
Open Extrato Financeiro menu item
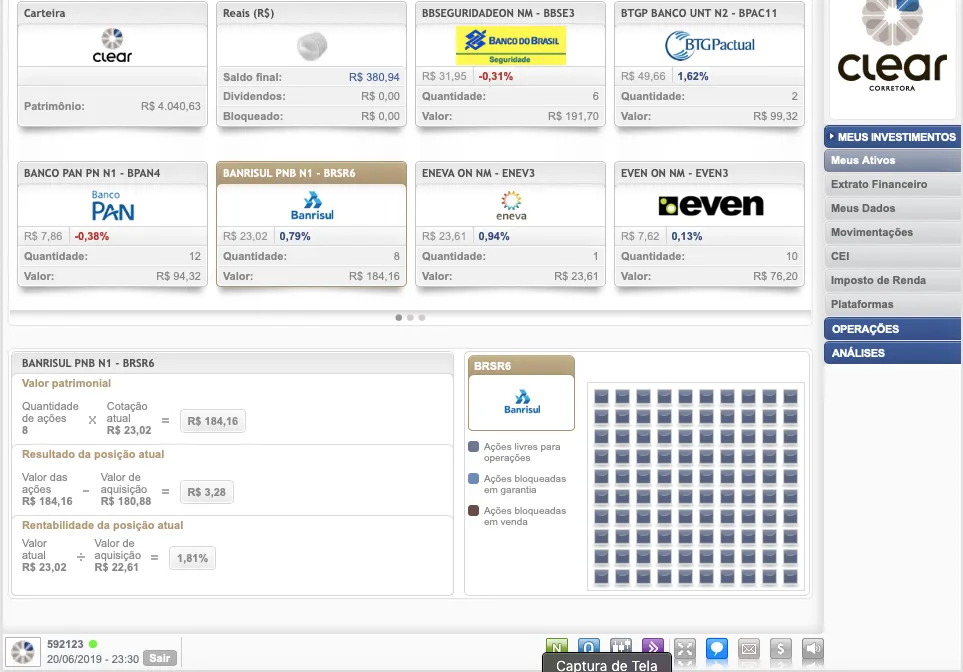point(879,184)
